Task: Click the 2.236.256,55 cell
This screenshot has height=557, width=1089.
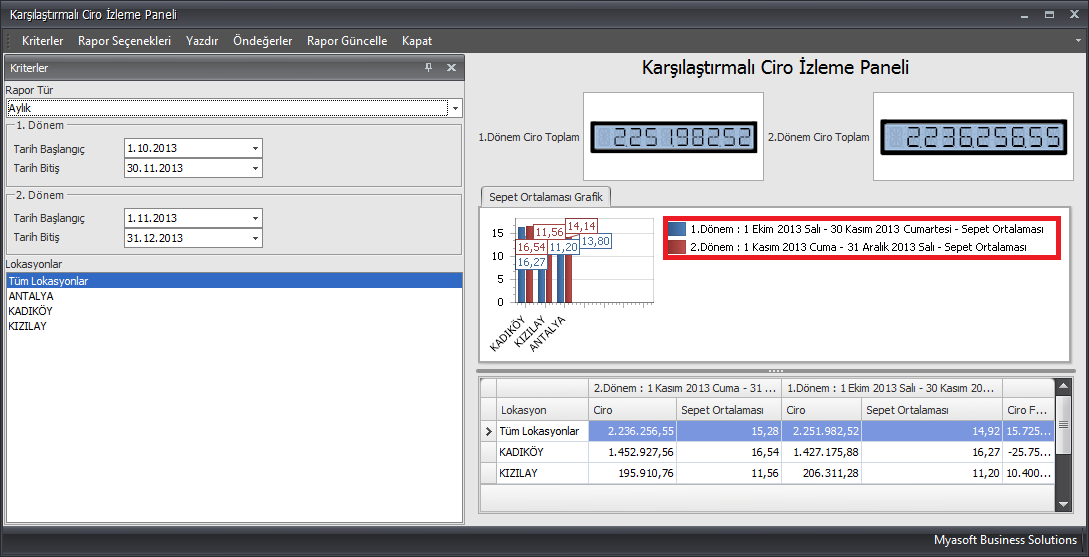Action: pos(632,431)
